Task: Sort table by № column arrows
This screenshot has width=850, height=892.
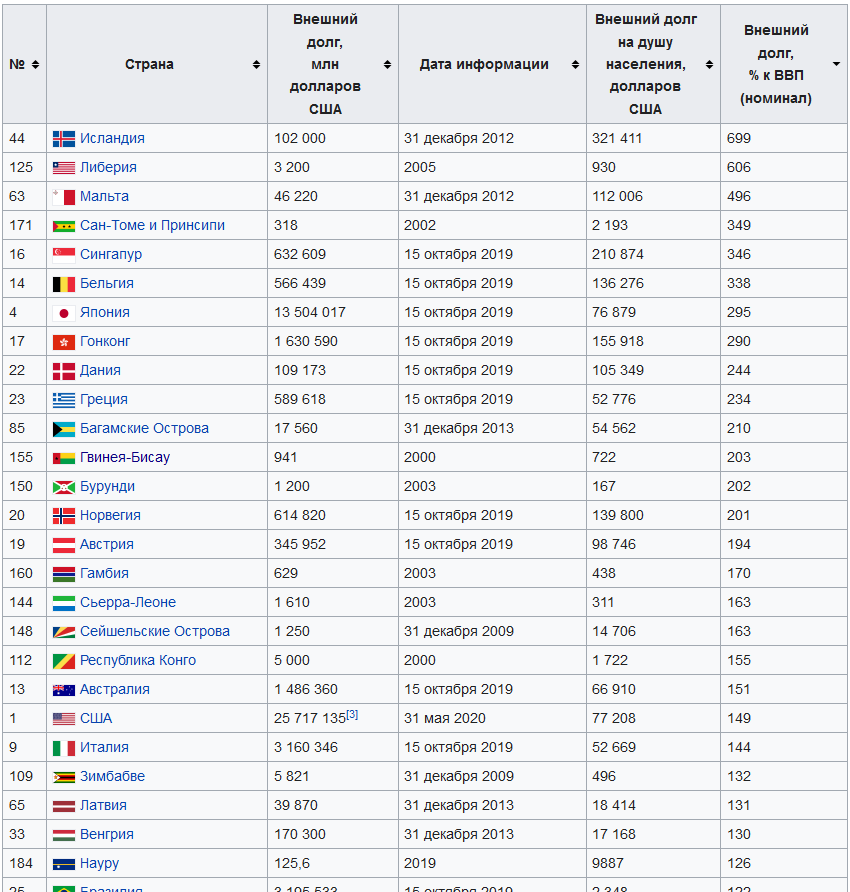Action: [x=35, y=65]
